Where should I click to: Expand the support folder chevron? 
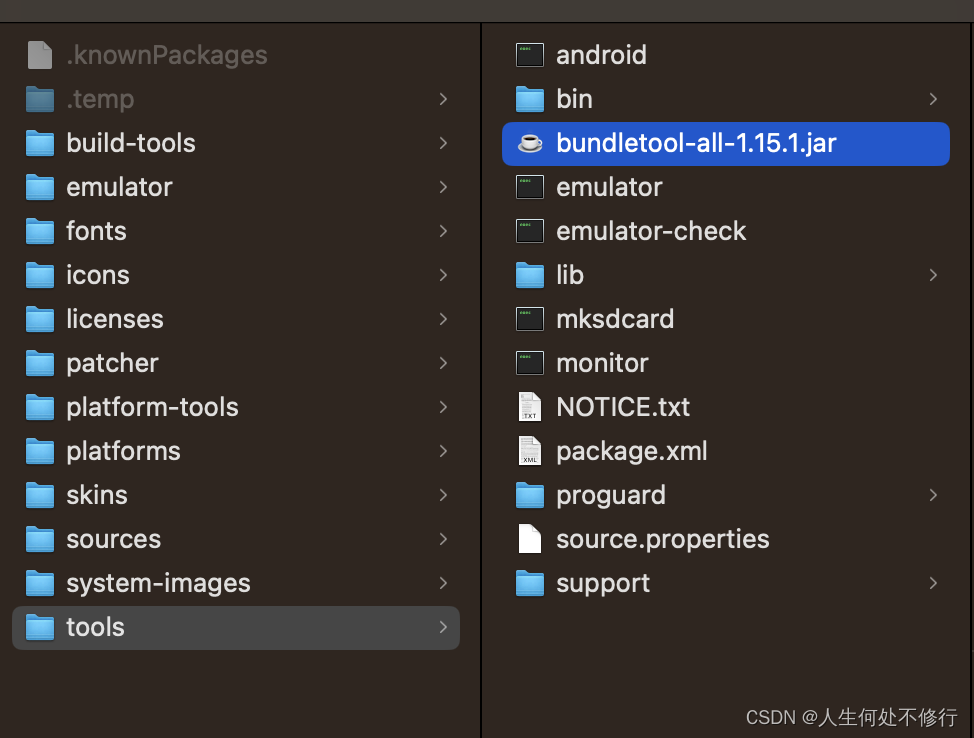pyautogui.click(x=933, y=583)
